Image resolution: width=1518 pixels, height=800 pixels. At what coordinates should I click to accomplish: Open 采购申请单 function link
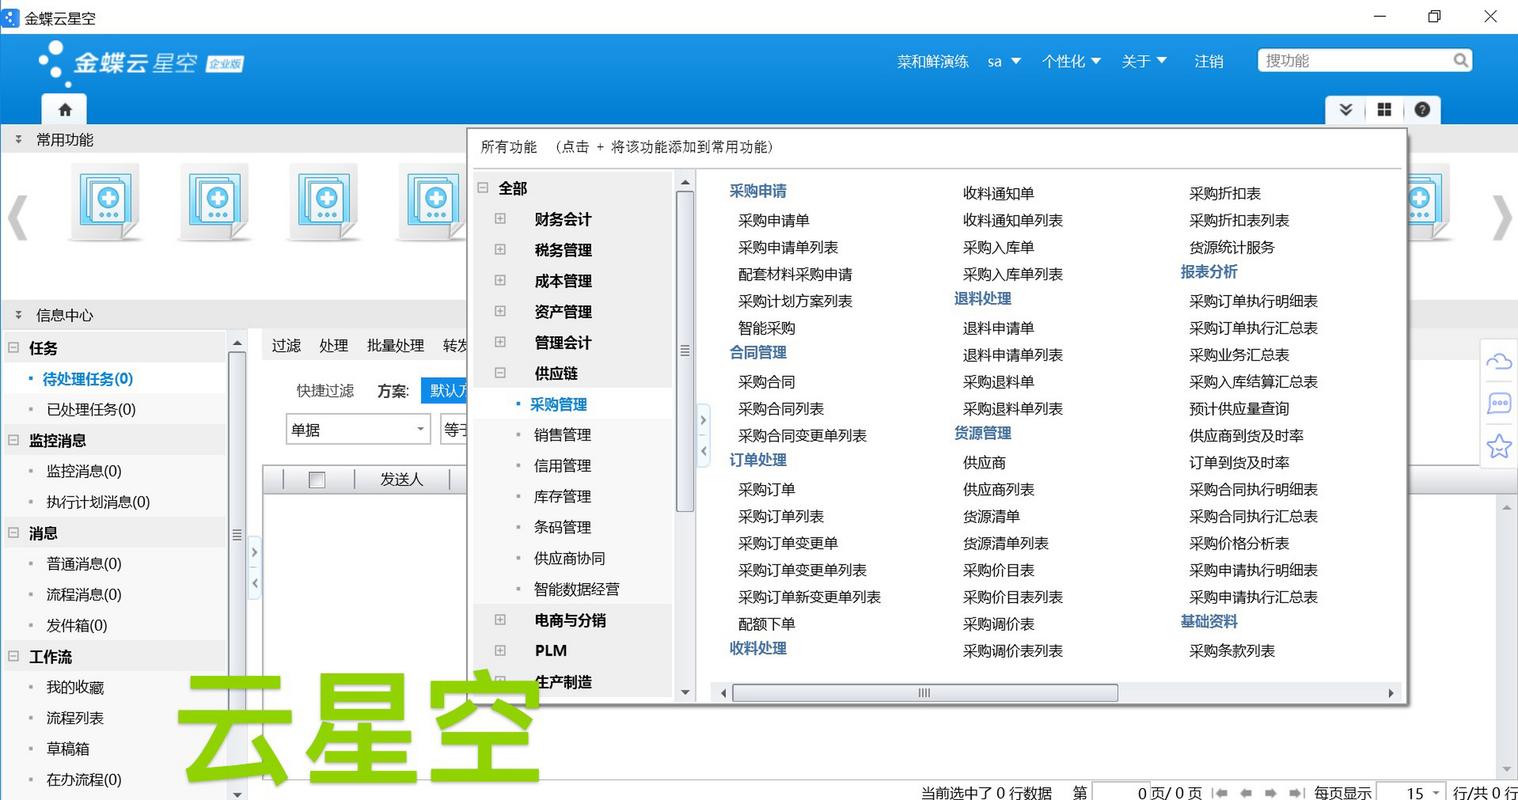773,220
